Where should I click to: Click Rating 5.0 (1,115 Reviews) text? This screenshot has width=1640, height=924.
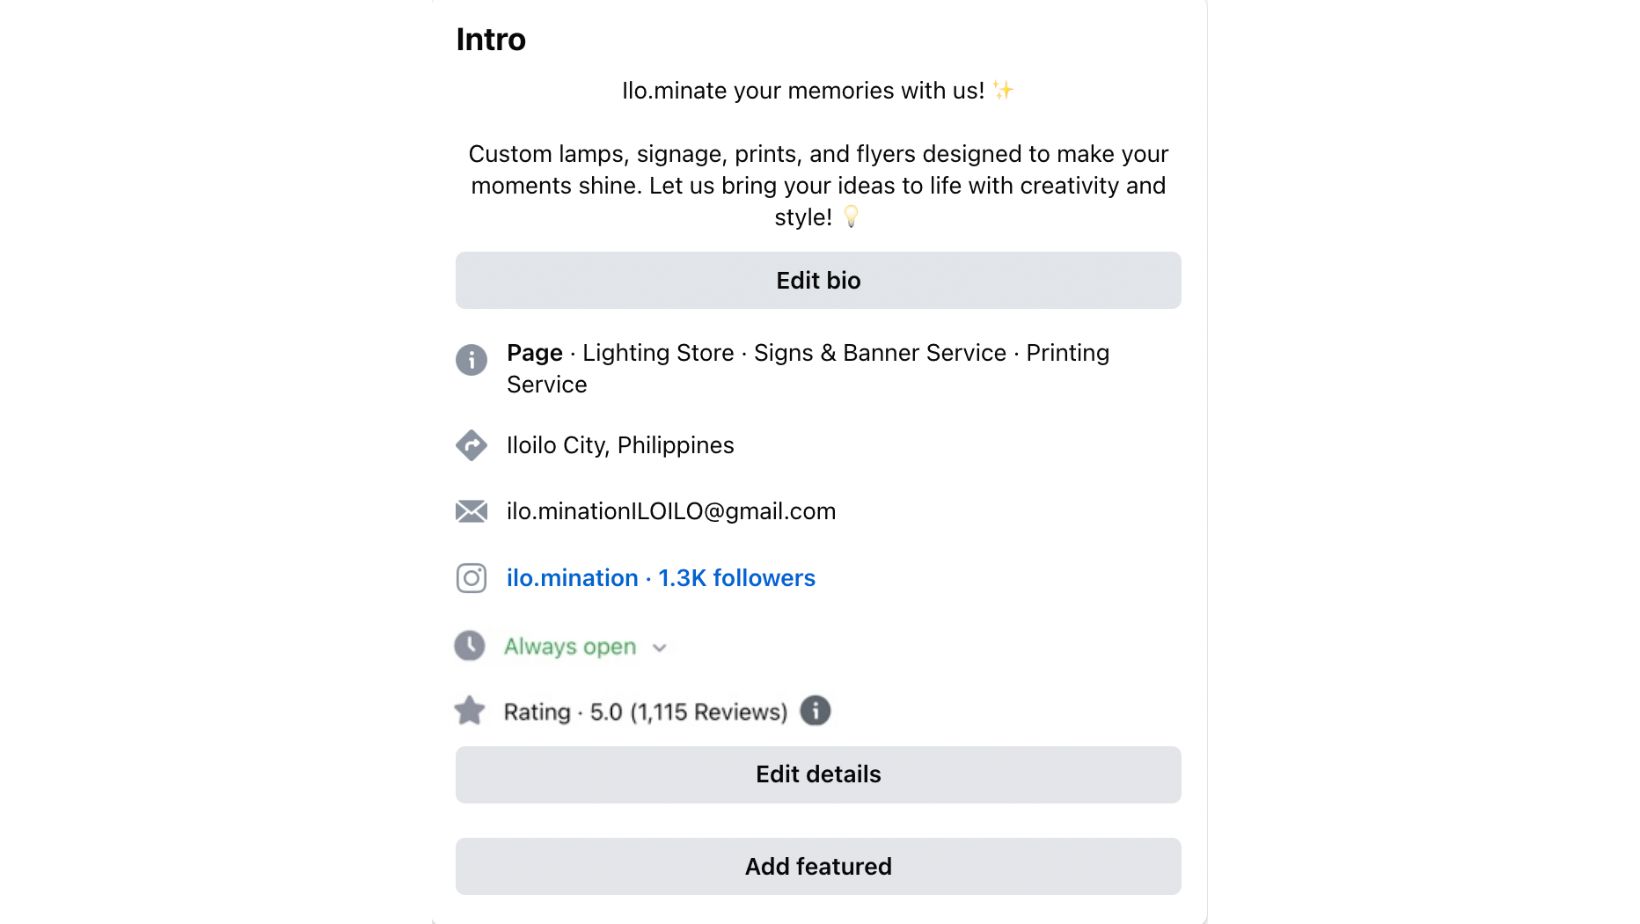[646, 712]
